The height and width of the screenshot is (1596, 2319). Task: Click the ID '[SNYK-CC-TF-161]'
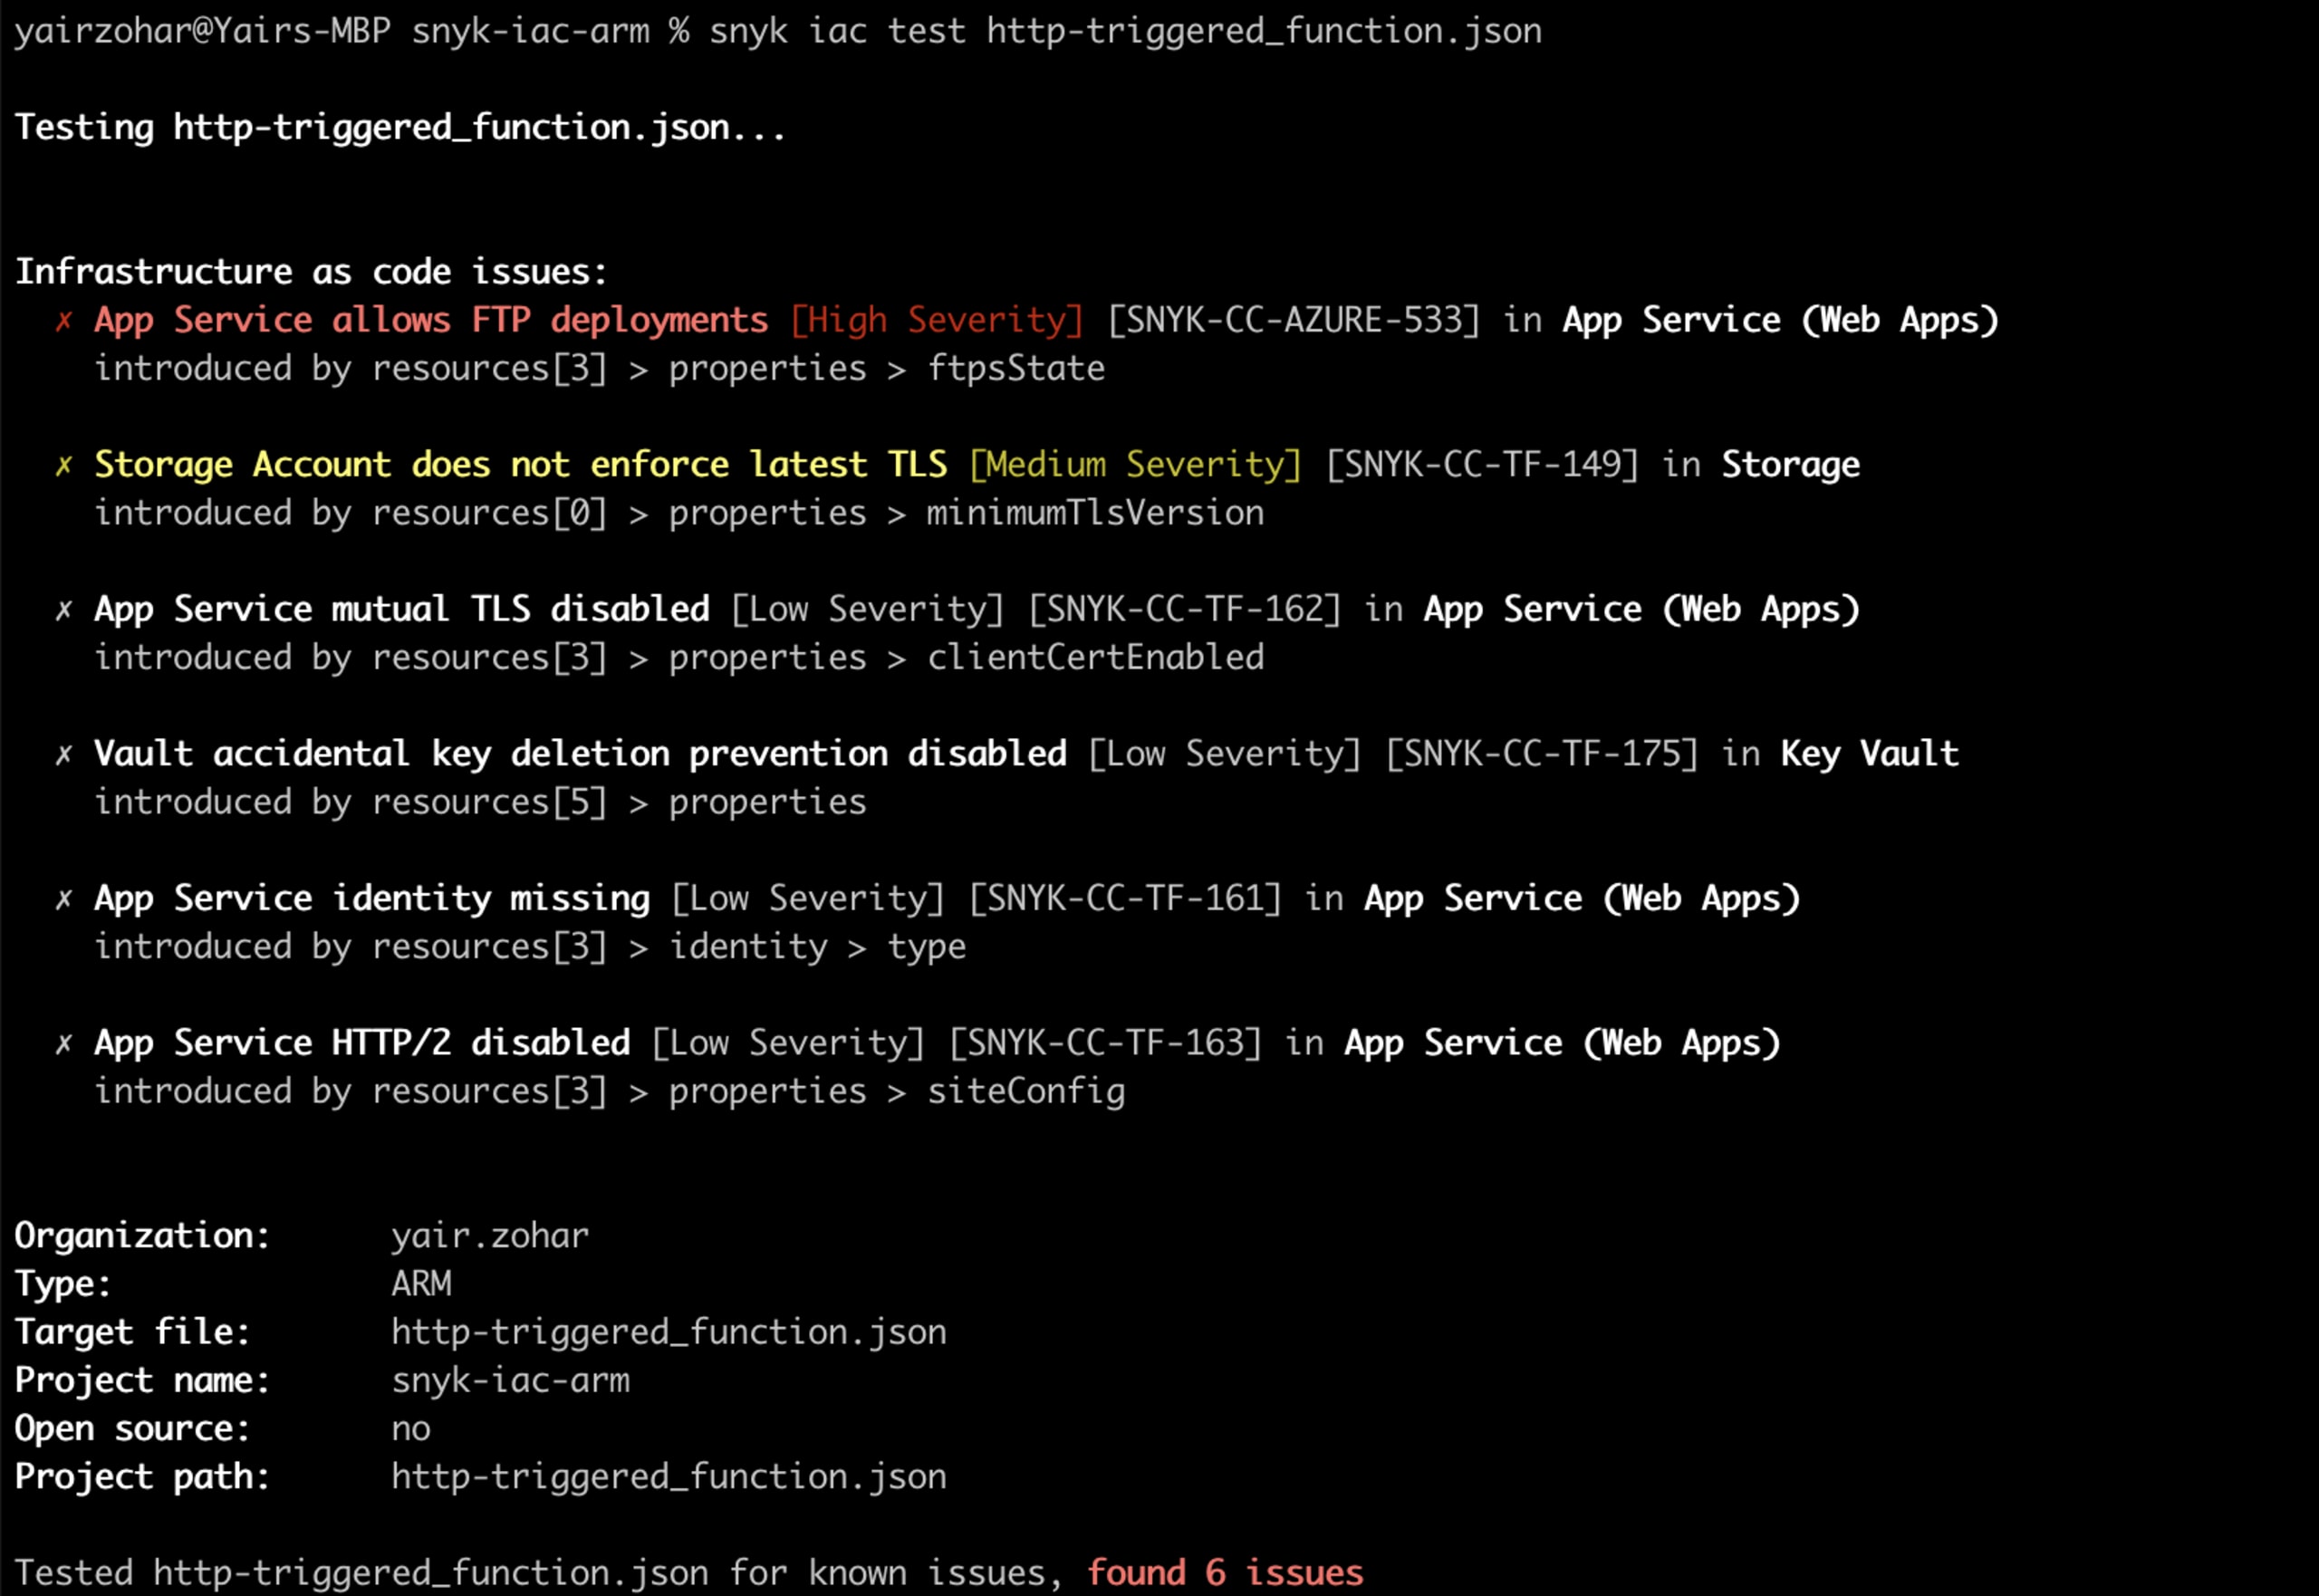point(1125,899)
